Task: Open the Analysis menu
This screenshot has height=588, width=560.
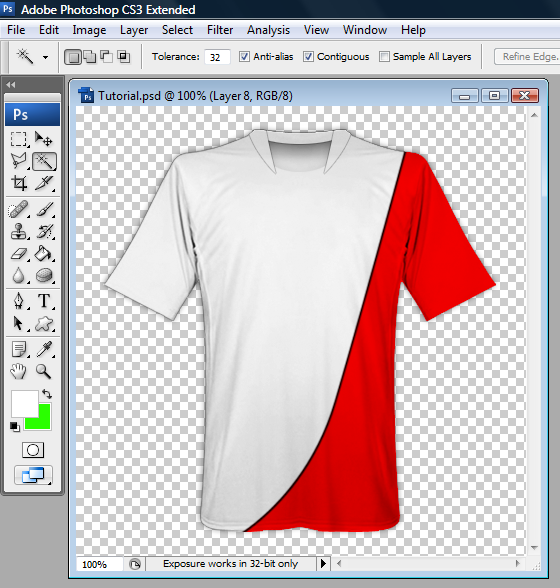Action: (x=268, y=30)
